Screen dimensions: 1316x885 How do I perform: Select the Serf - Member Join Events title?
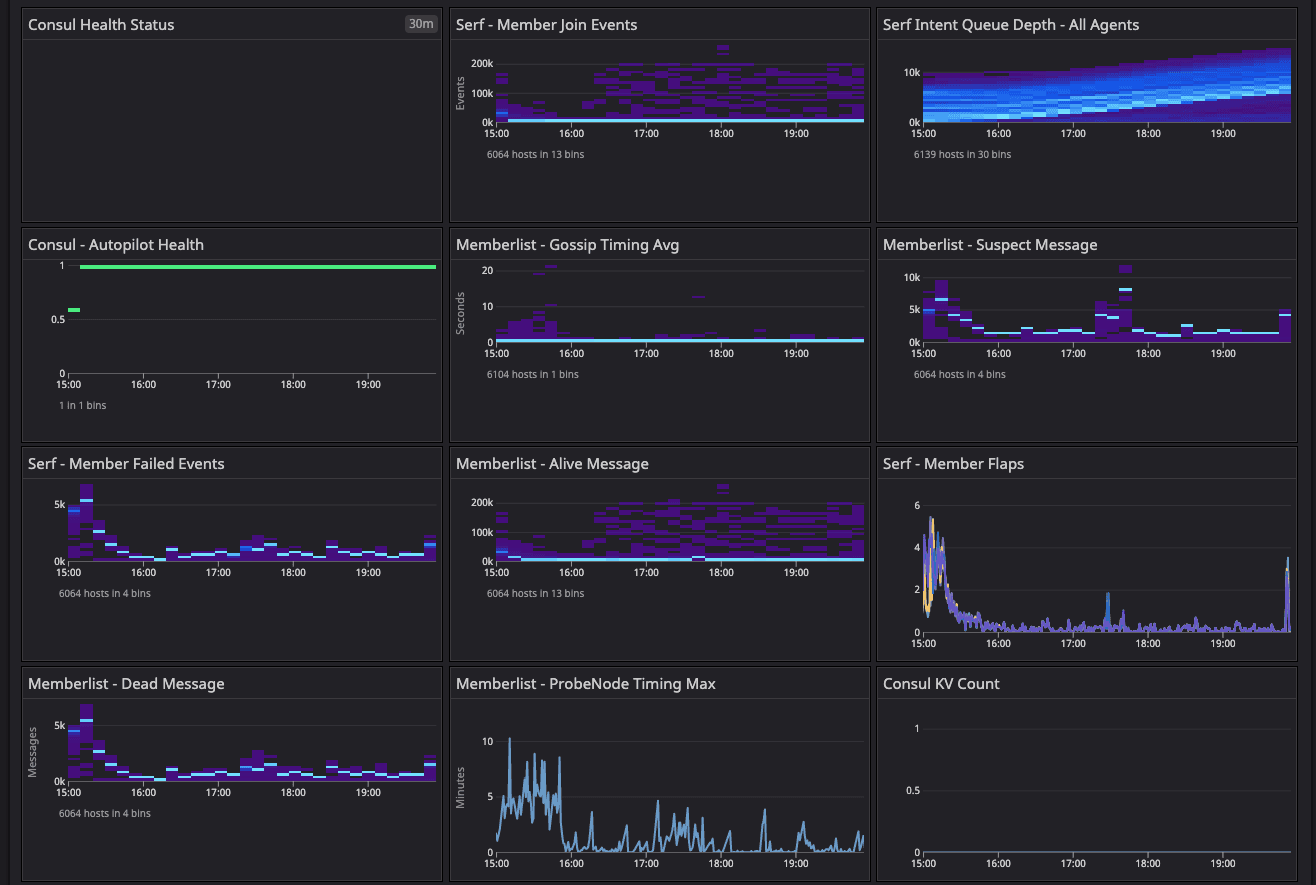546,25
